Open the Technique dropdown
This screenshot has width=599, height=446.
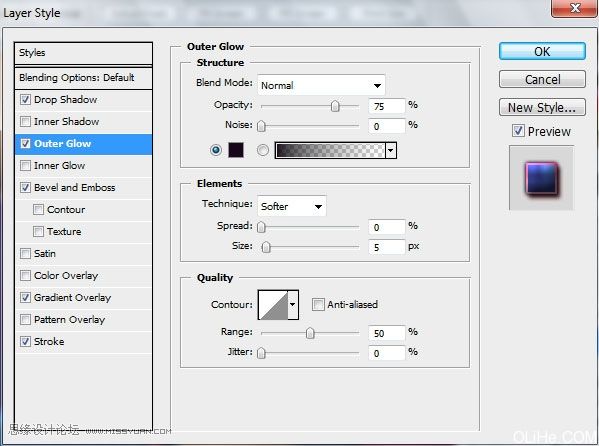pos(292,206)
